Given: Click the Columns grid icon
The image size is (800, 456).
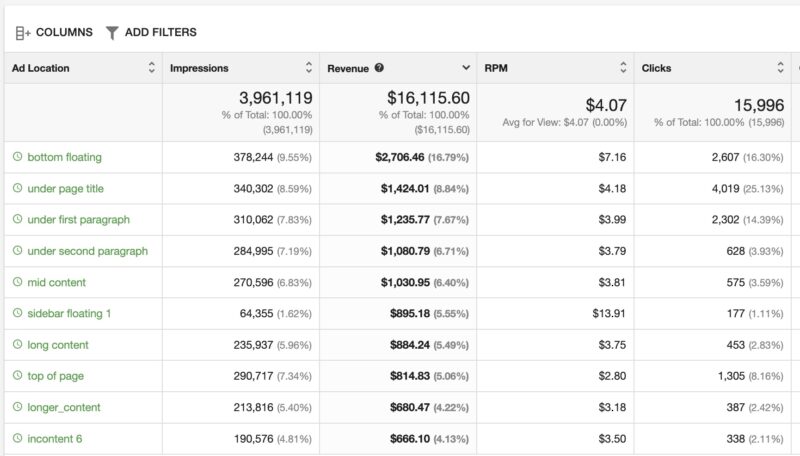Looking at the screenshot, I should [22, 33].
